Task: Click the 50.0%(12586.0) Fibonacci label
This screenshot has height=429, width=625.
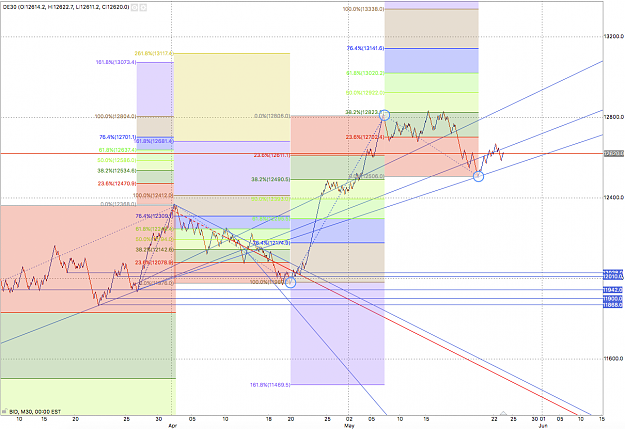Action: tap(117, 160)
